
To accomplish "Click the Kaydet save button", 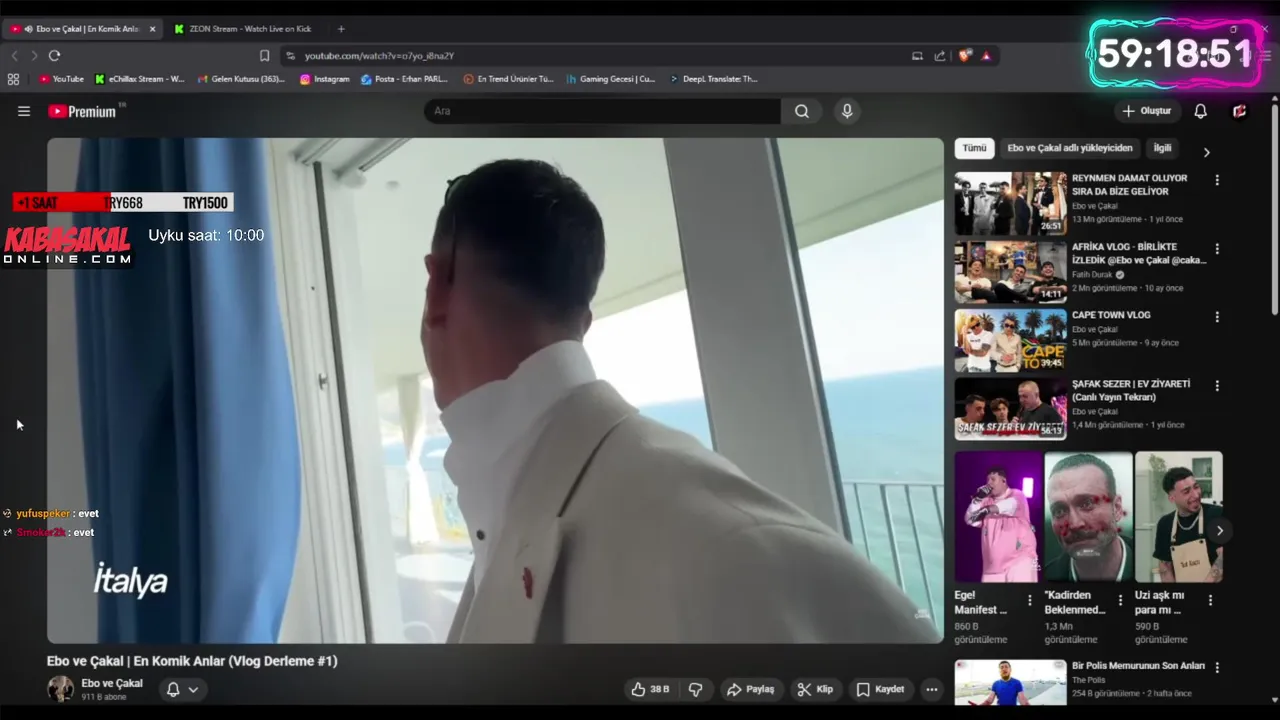I will (x=881, y=689).
